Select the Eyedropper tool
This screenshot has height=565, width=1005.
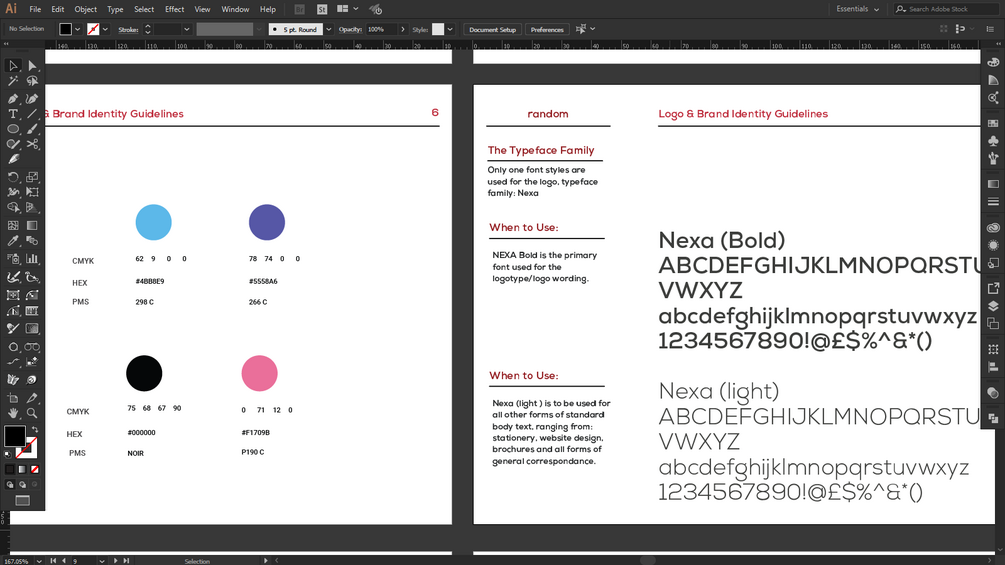pos(13,242)
